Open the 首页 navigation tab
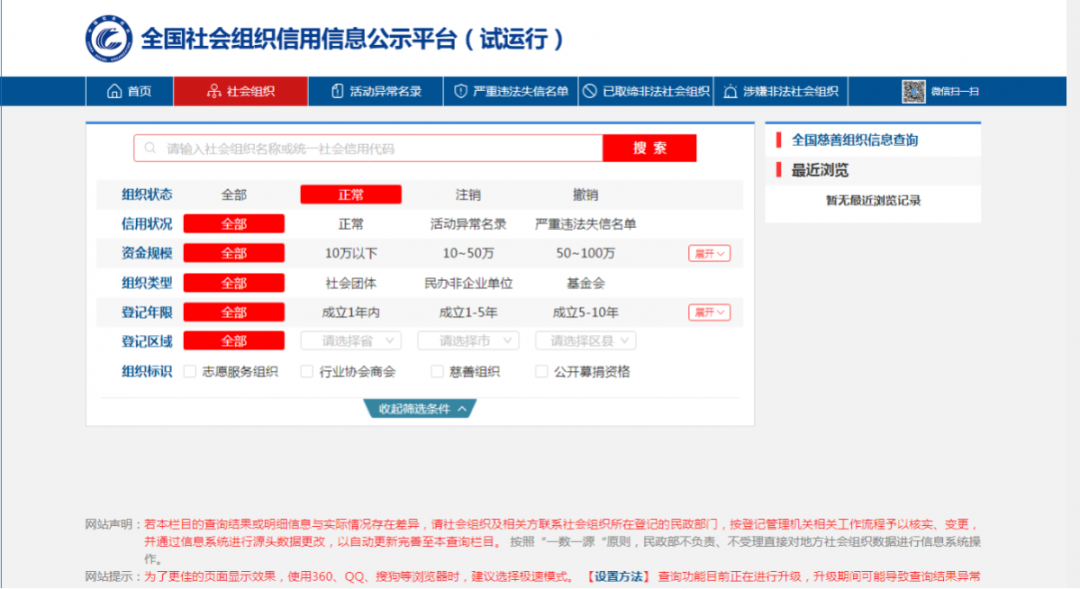The image size is (1080, 589). tap(129, 92)
